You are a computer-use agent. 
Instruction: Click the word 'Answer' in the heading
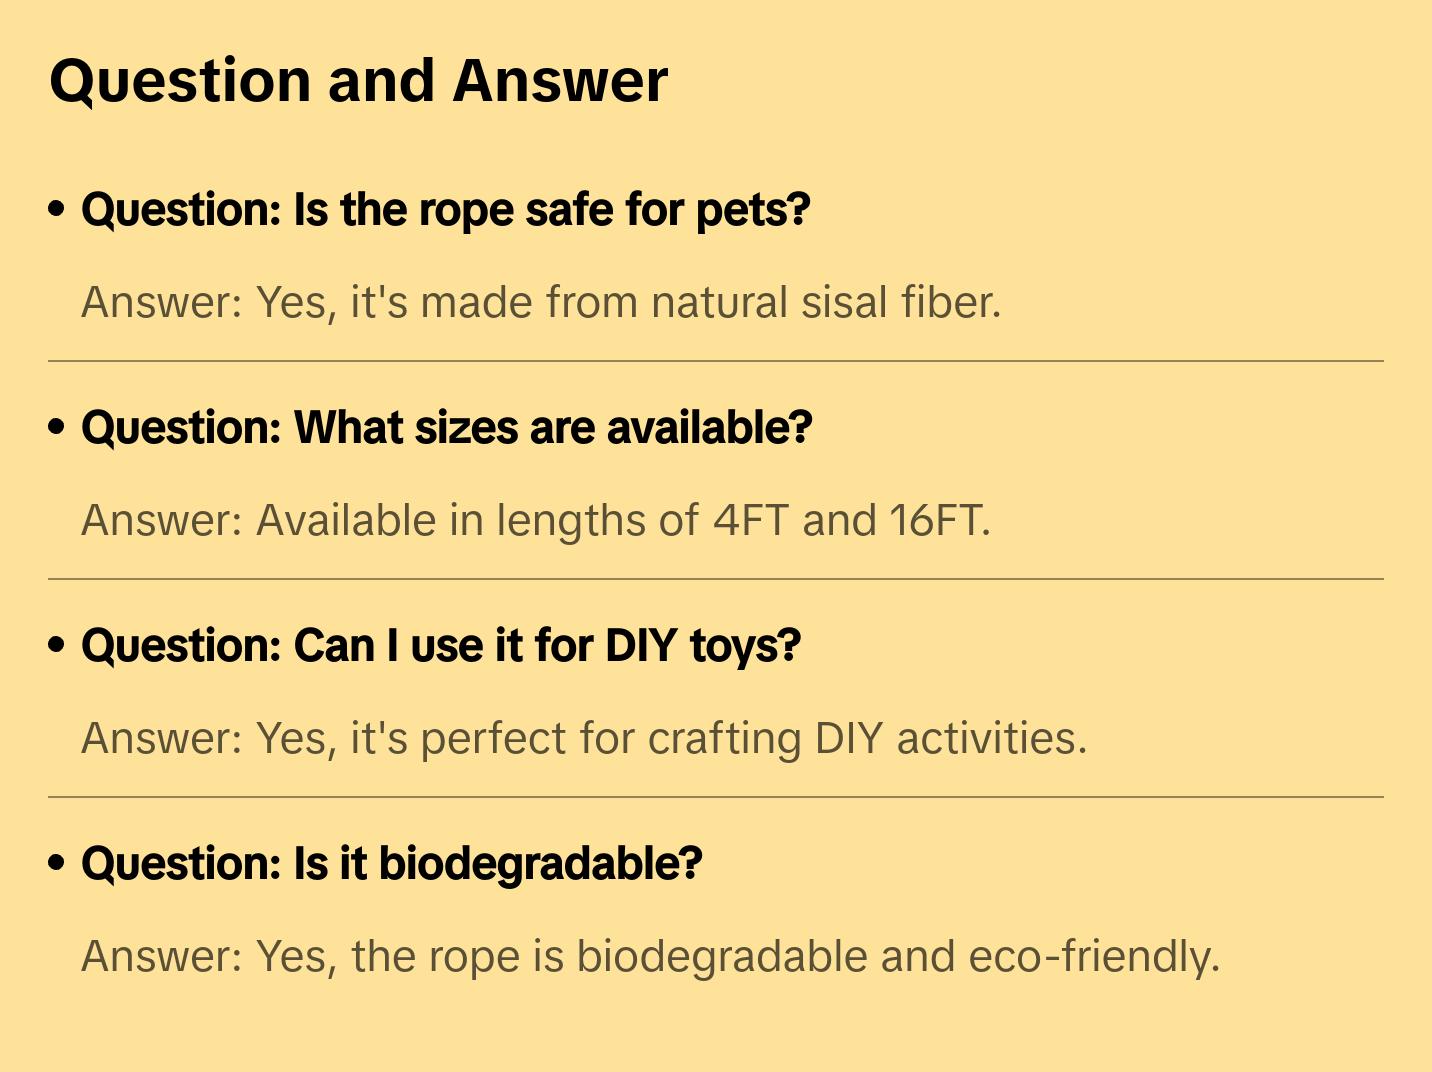[x=560, y=81]
